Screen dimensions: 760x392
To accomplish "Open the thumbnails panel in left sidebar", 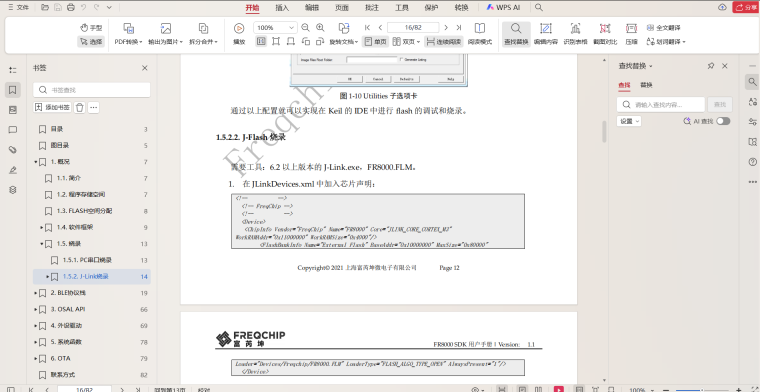I will coord(13,110).
